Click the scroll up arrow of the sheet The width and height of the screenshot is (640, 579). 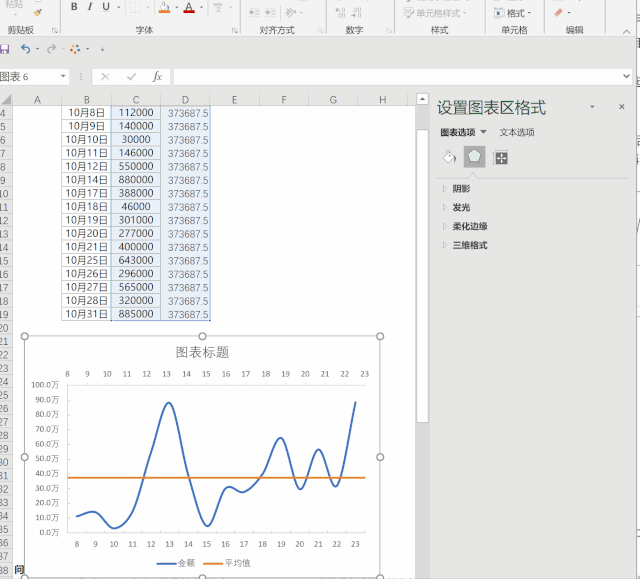422,99
